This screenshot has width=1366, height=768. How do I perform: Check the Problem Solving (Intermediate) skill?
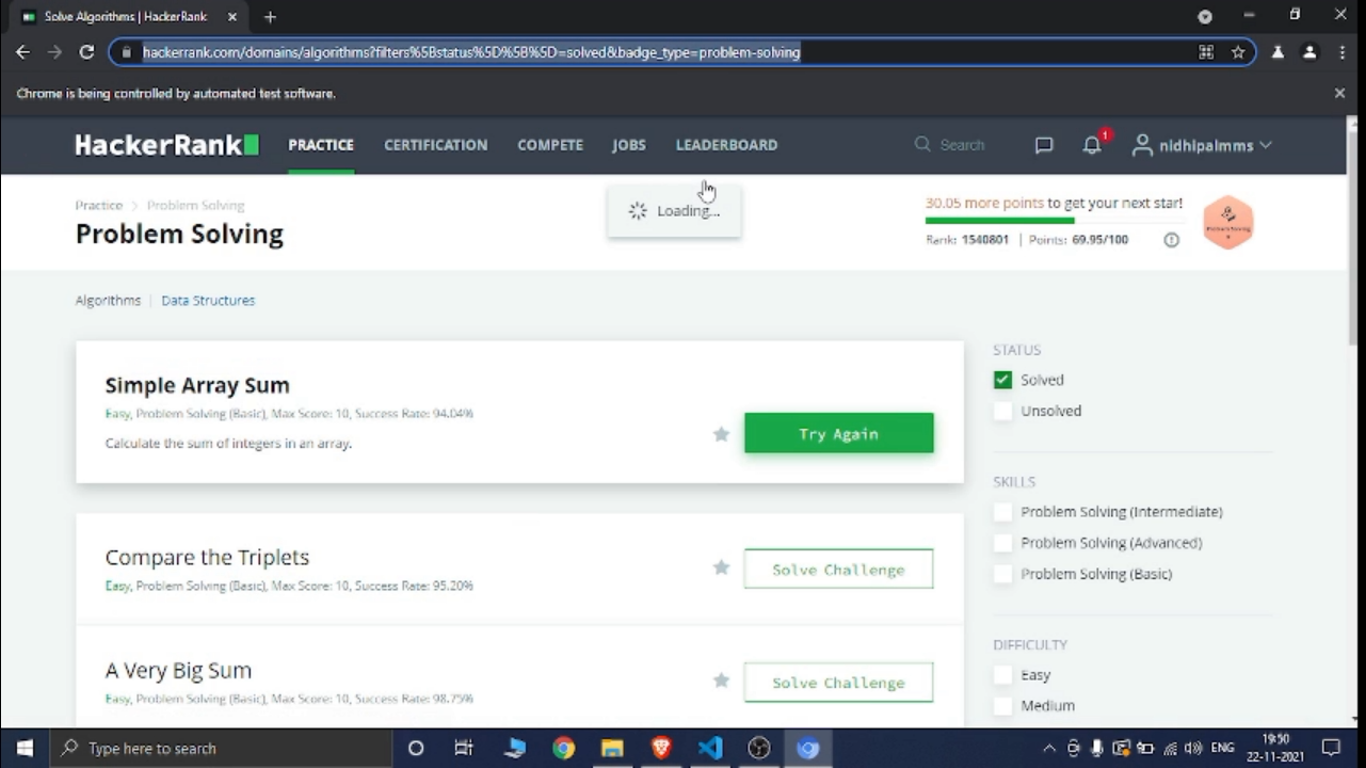click(x=1003, y=512)
